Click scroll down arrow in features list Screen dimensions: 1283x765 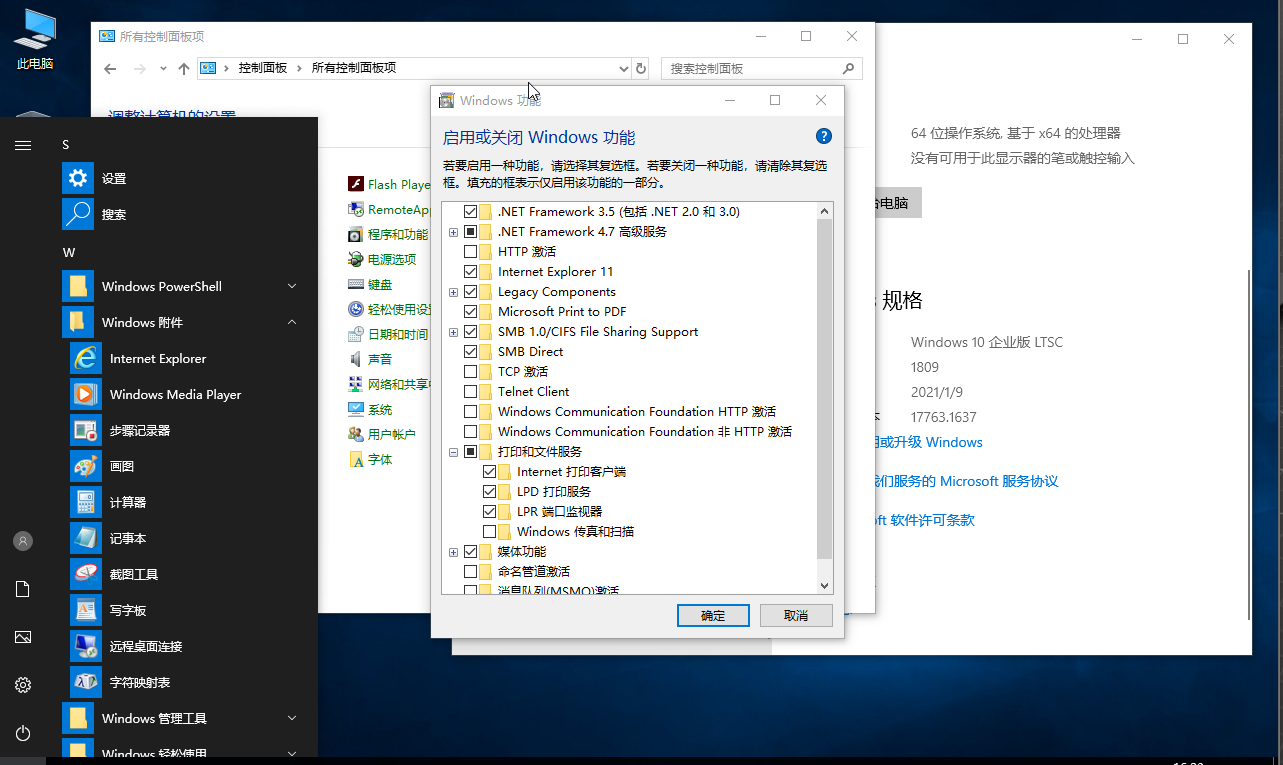(825, 586)
